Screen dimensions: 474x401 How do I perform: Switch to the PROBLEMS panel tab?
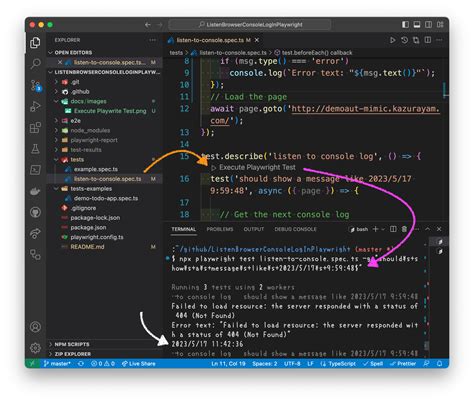(x=220, y=229)
